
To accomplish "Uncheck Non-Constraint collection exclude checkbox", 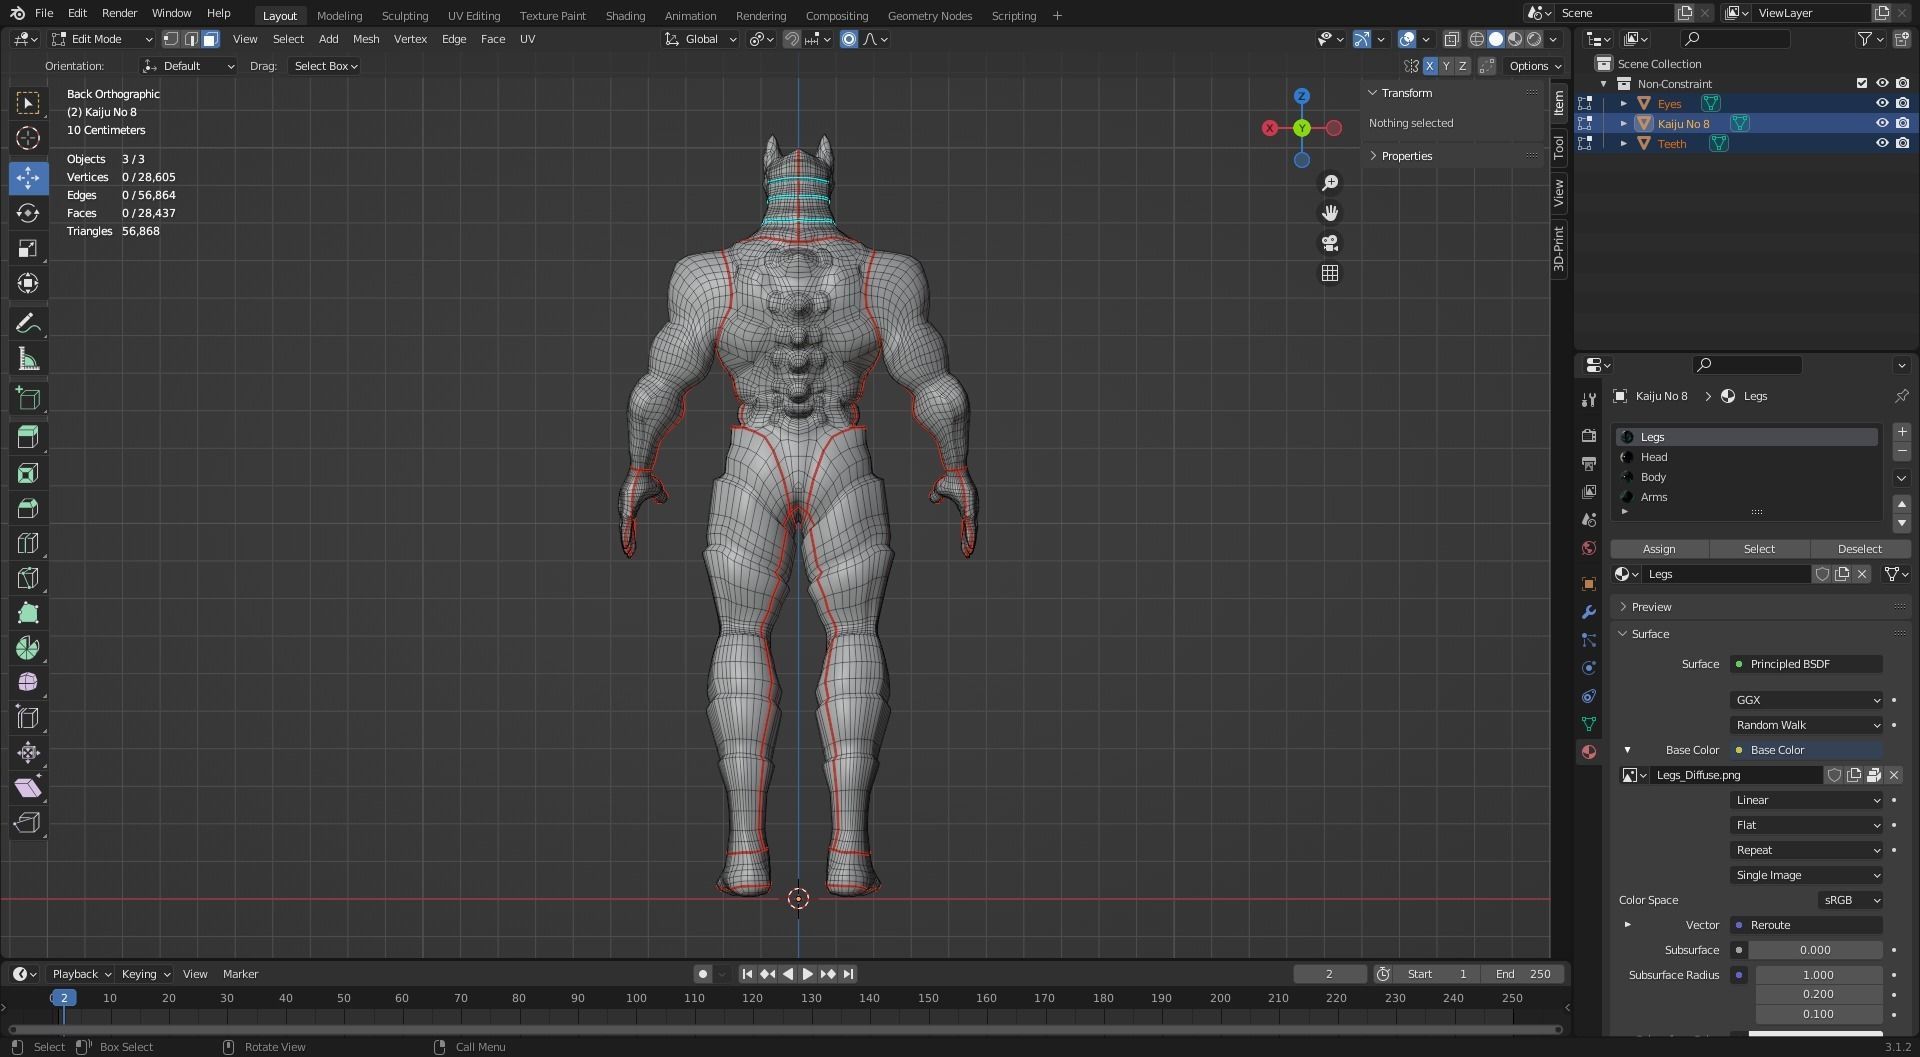I will (1862, 83).
